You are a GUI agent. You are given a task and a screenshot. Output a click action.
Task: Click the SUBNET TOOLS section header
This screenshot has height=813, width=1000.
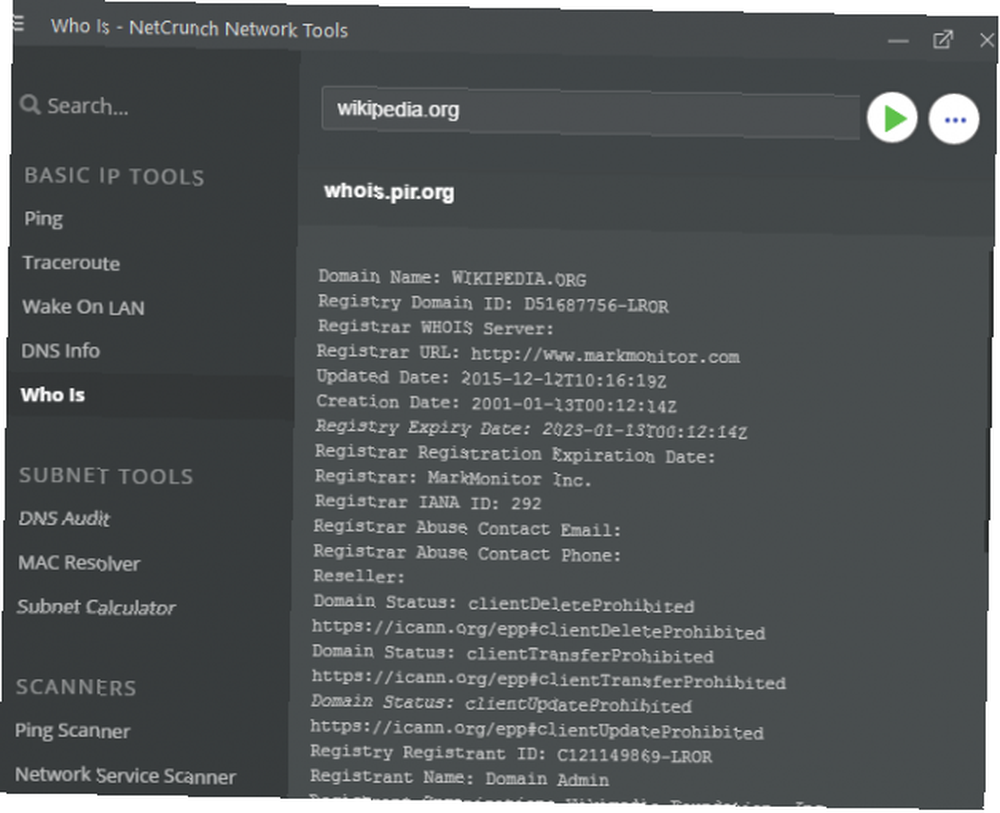(106, 476)
